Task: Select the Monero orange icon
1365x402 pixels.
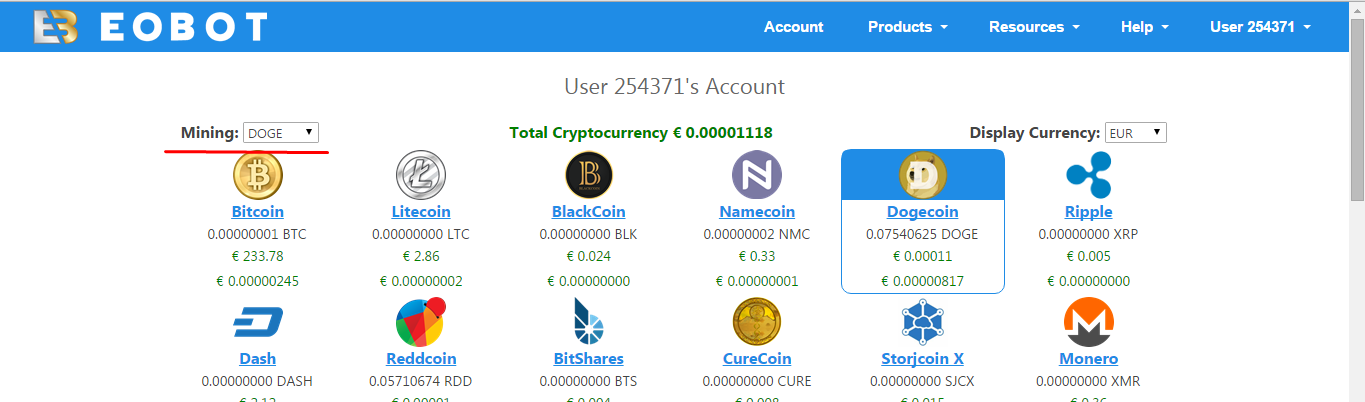Action: pyautogui.click(x=1089, y=322)
